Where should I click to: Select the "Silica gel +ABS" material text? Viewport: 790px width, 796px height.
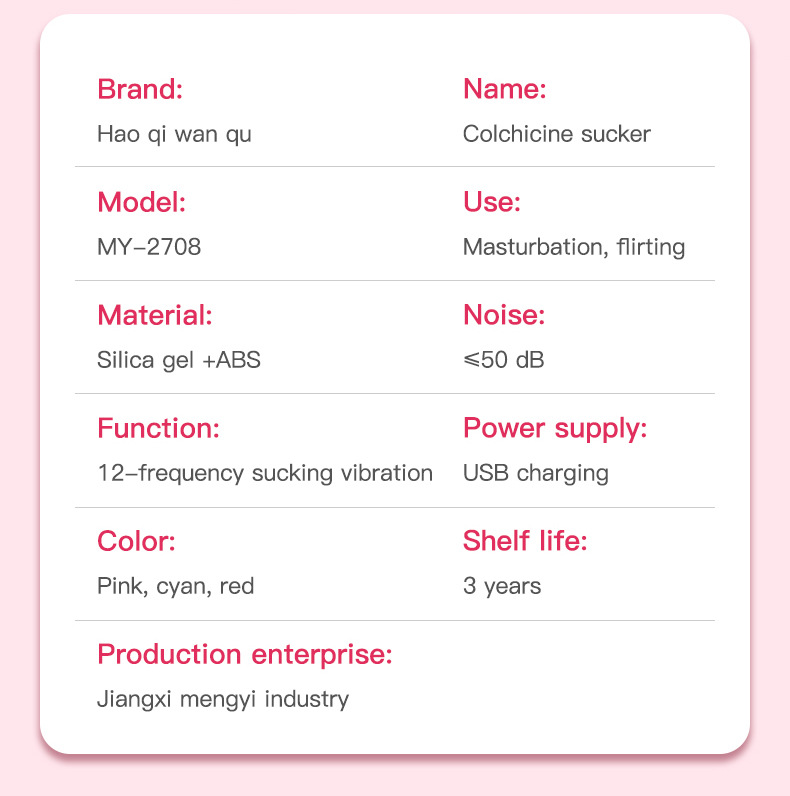(x=179, y=360)
